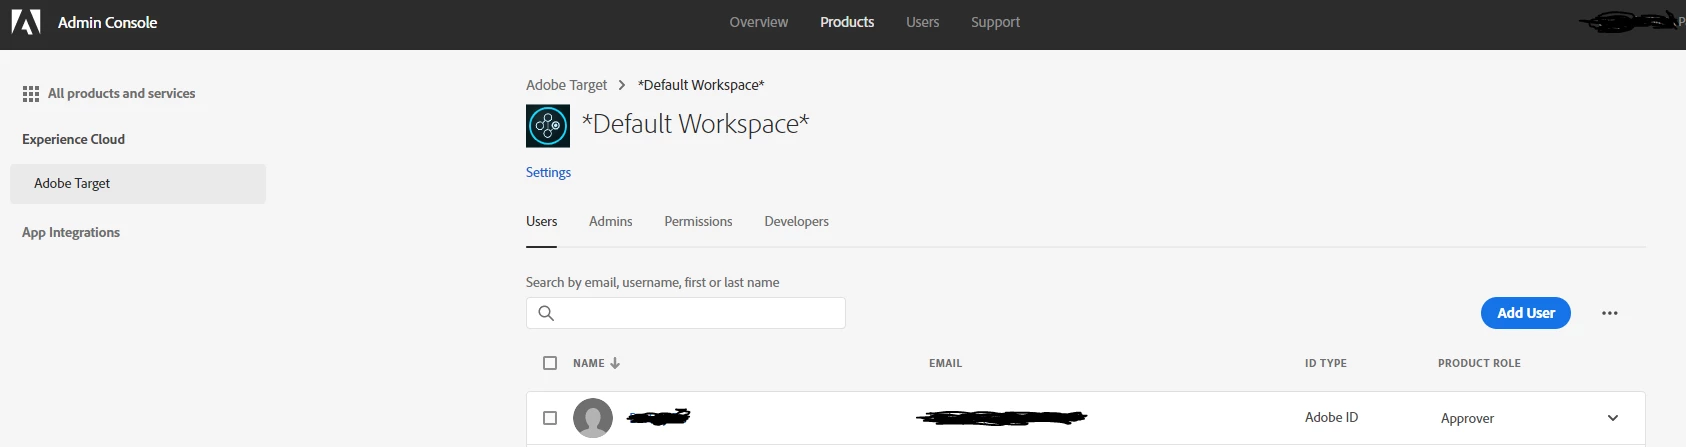
Task: Tick the checkbox for the Approver user row
Action: tap(550, 418)
